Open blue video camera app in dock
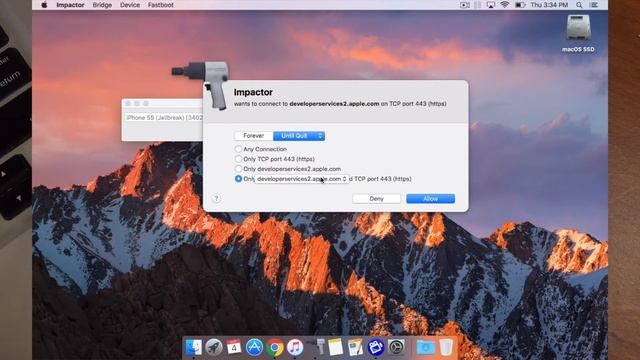 pos(376,347)
